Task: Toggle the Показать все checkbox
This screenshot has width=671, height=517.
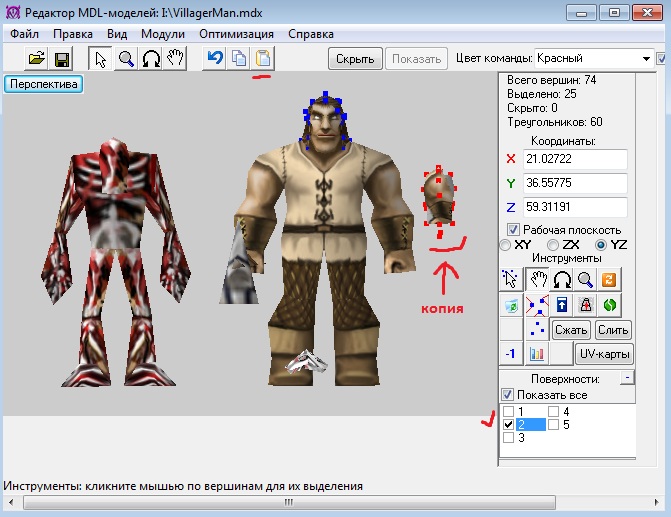Action: pos(508,395)
